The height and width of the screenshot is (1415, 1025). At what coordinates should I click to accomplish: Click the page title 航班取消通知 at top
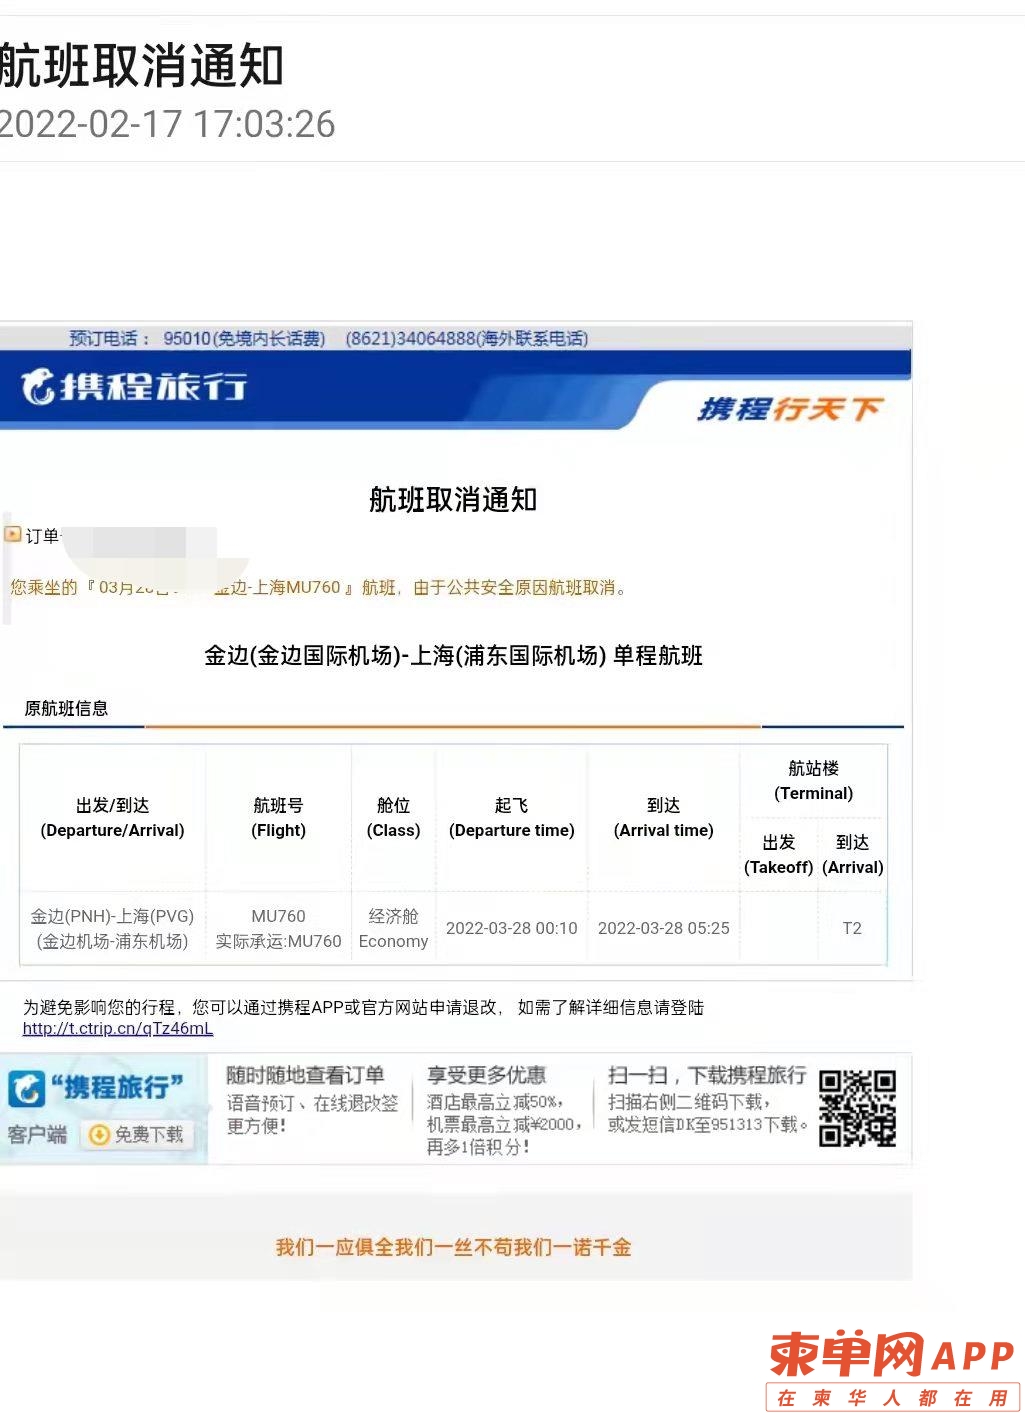click(x=142, y=66)
